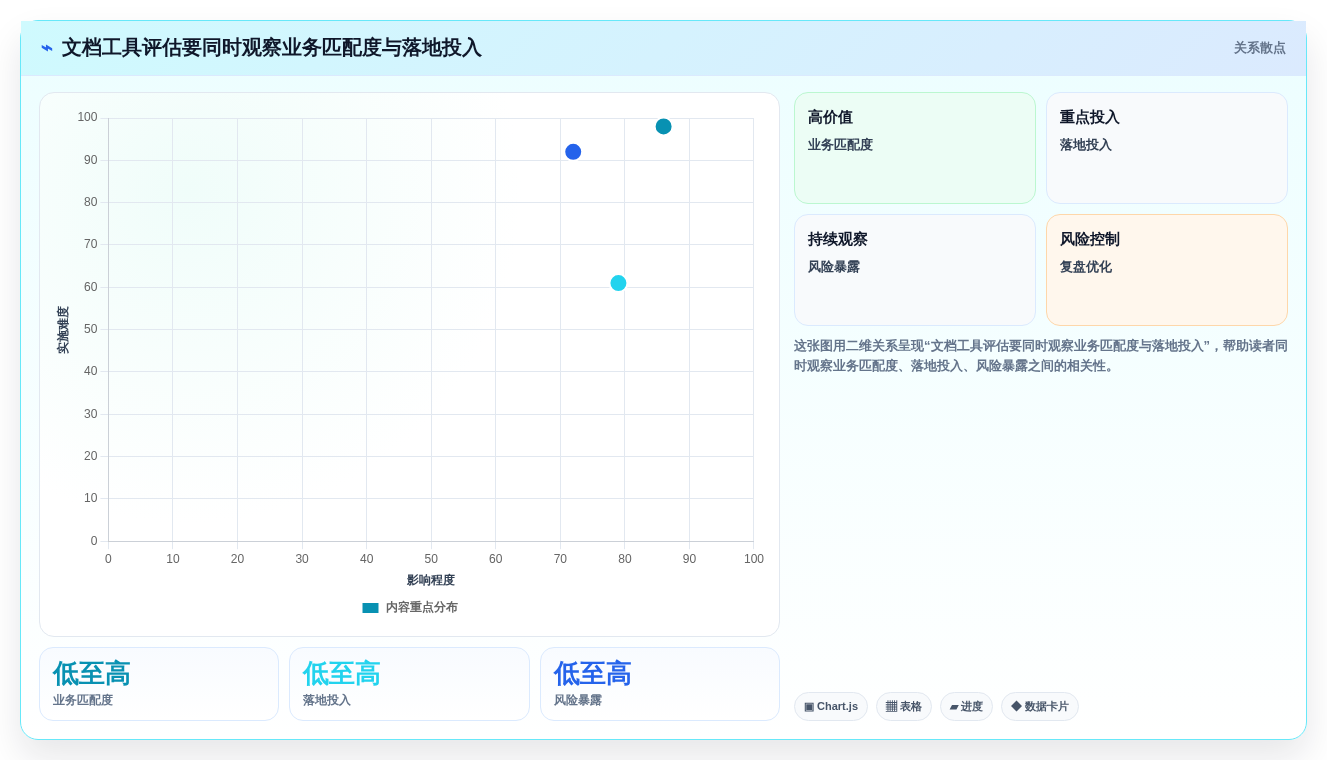Toggle the 内容重点分布 legend color swatch
Viewport: 1327px width, 760px height.
click(x=370, y=608)
